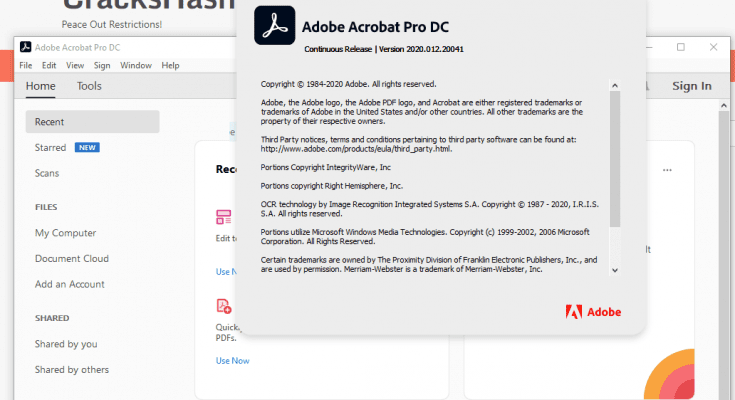Click the About dialog scrollbar thumb
The height and width of the screenshot is (400, 735).
pos(615,158)
